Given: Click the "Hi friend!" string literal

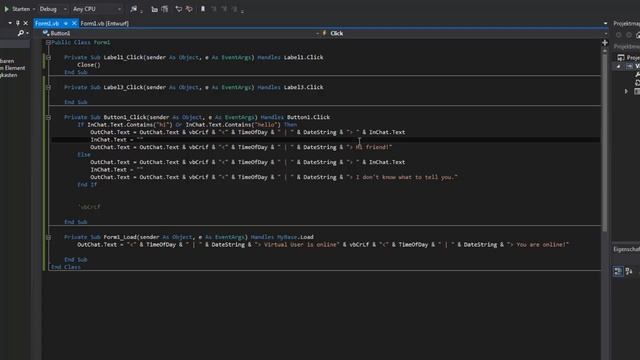Looking at the screenshot, I should tap(369, 147).
